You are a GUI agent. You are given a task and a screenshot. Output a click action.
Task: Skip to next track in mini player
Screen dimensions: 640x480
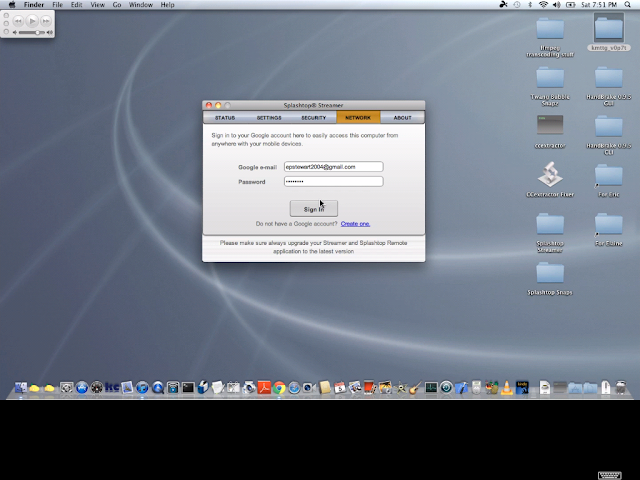(x=46, y=20)
